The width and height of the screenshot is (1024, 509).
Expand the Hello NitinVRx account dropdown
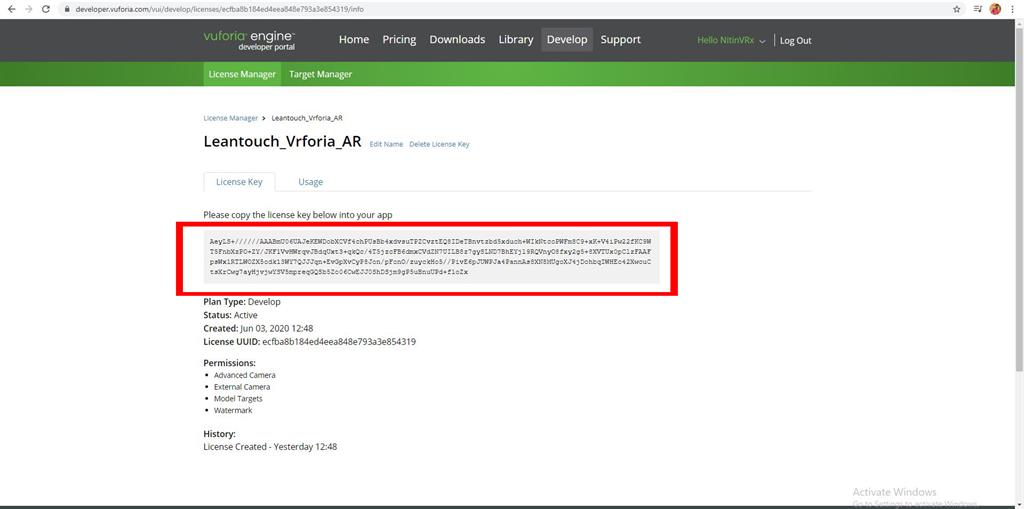[x=731, y=41]
